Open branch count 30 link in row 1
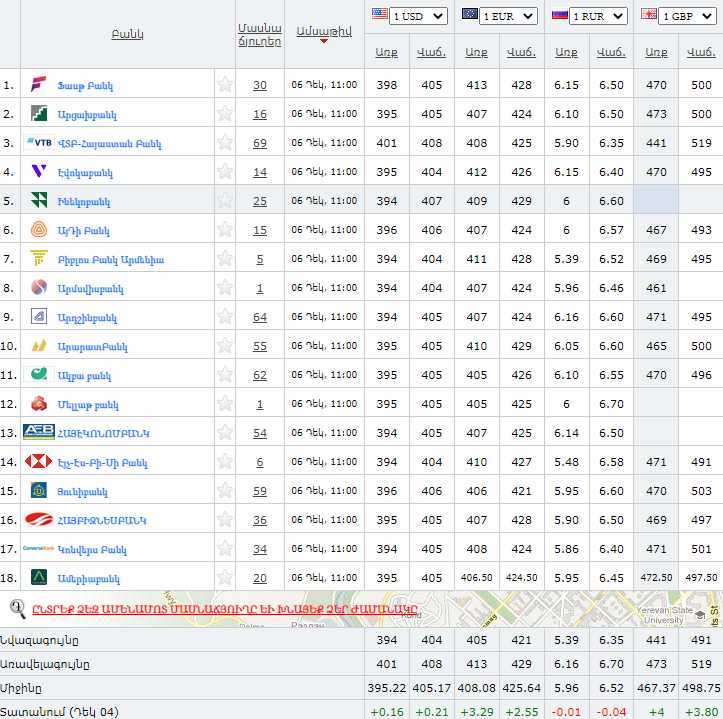This screenshot has width=723, height=719. click(x=260, y=85)
